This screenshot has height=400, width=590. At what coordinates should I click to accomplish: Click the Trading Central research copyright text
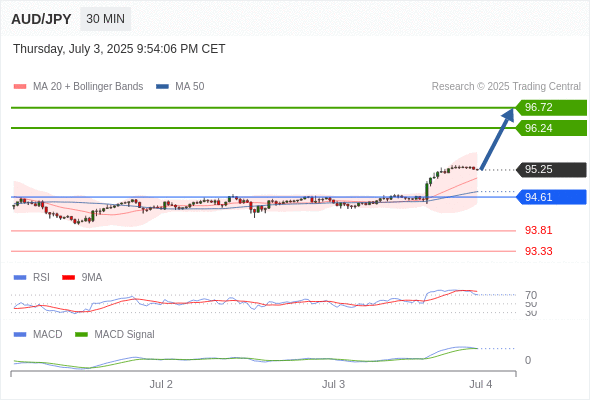click(x=506, y=87)
